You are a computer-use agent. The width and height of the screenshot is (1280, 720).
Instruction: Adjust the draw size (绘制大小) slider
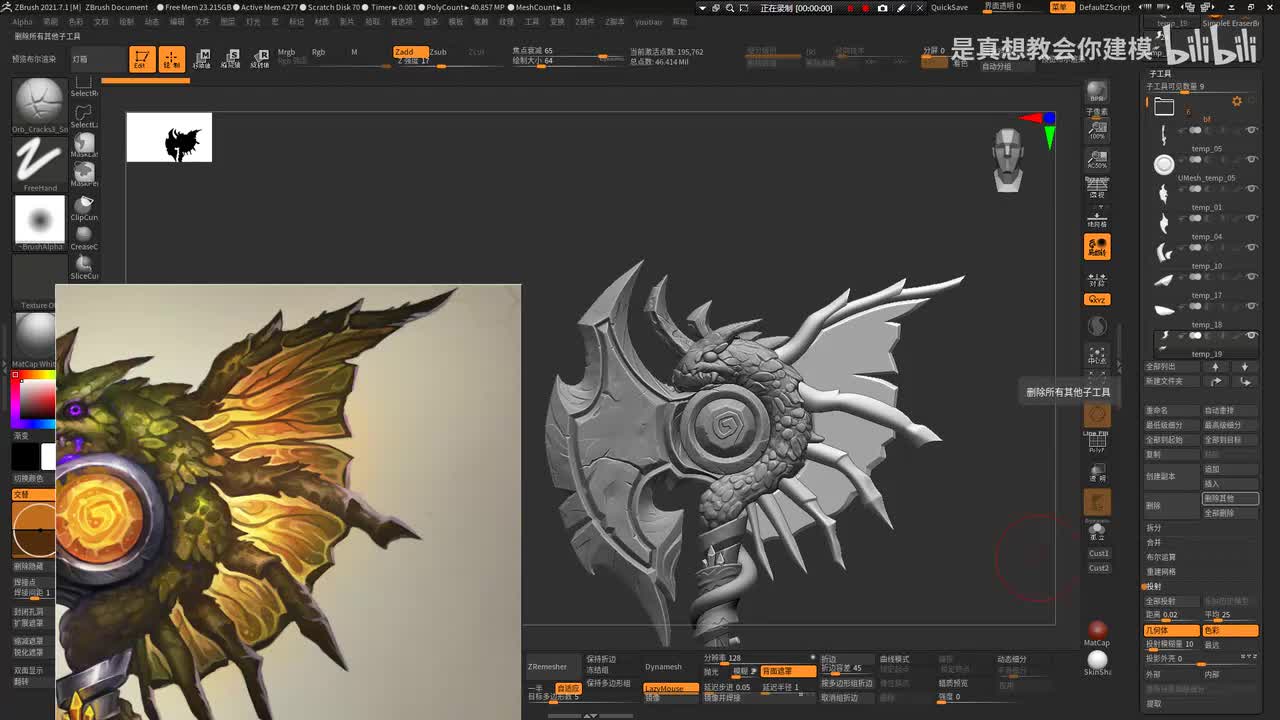click(568, 61)
